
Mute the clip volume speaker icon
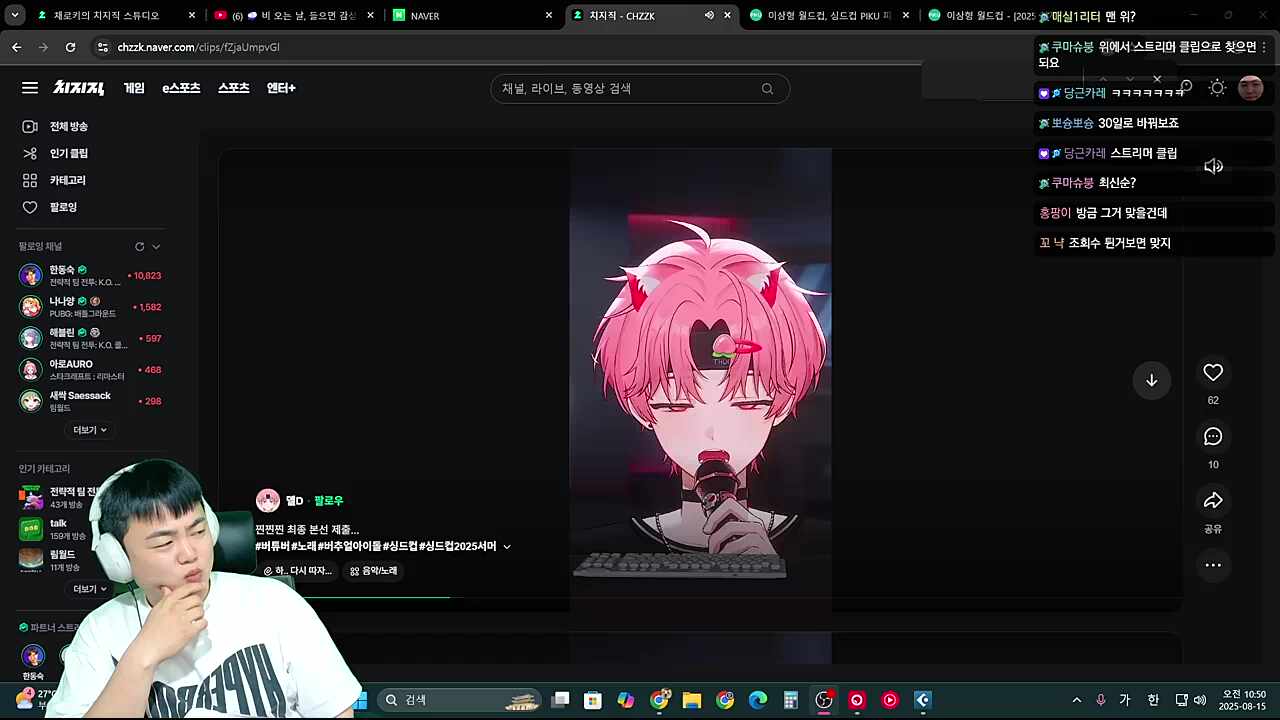point(1213,166)
